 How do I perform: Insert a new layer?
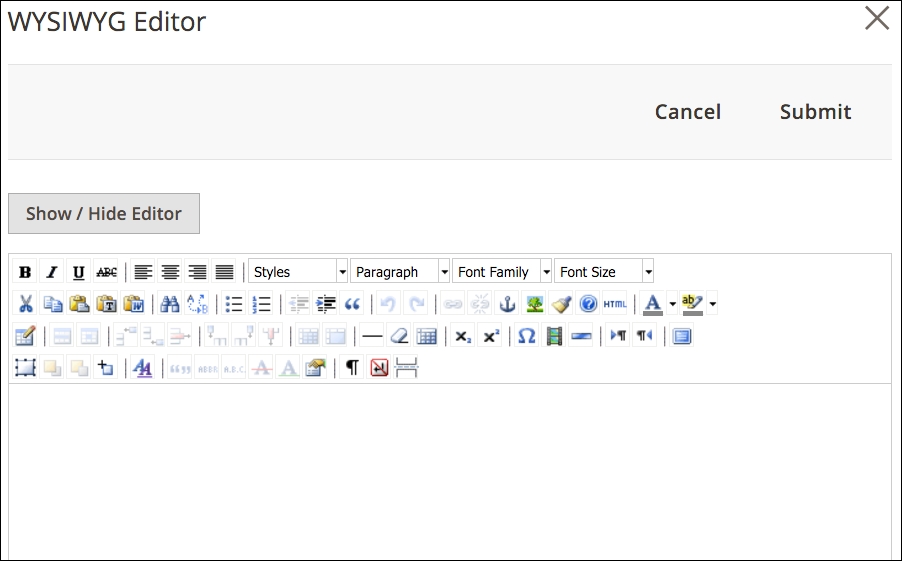25,368
